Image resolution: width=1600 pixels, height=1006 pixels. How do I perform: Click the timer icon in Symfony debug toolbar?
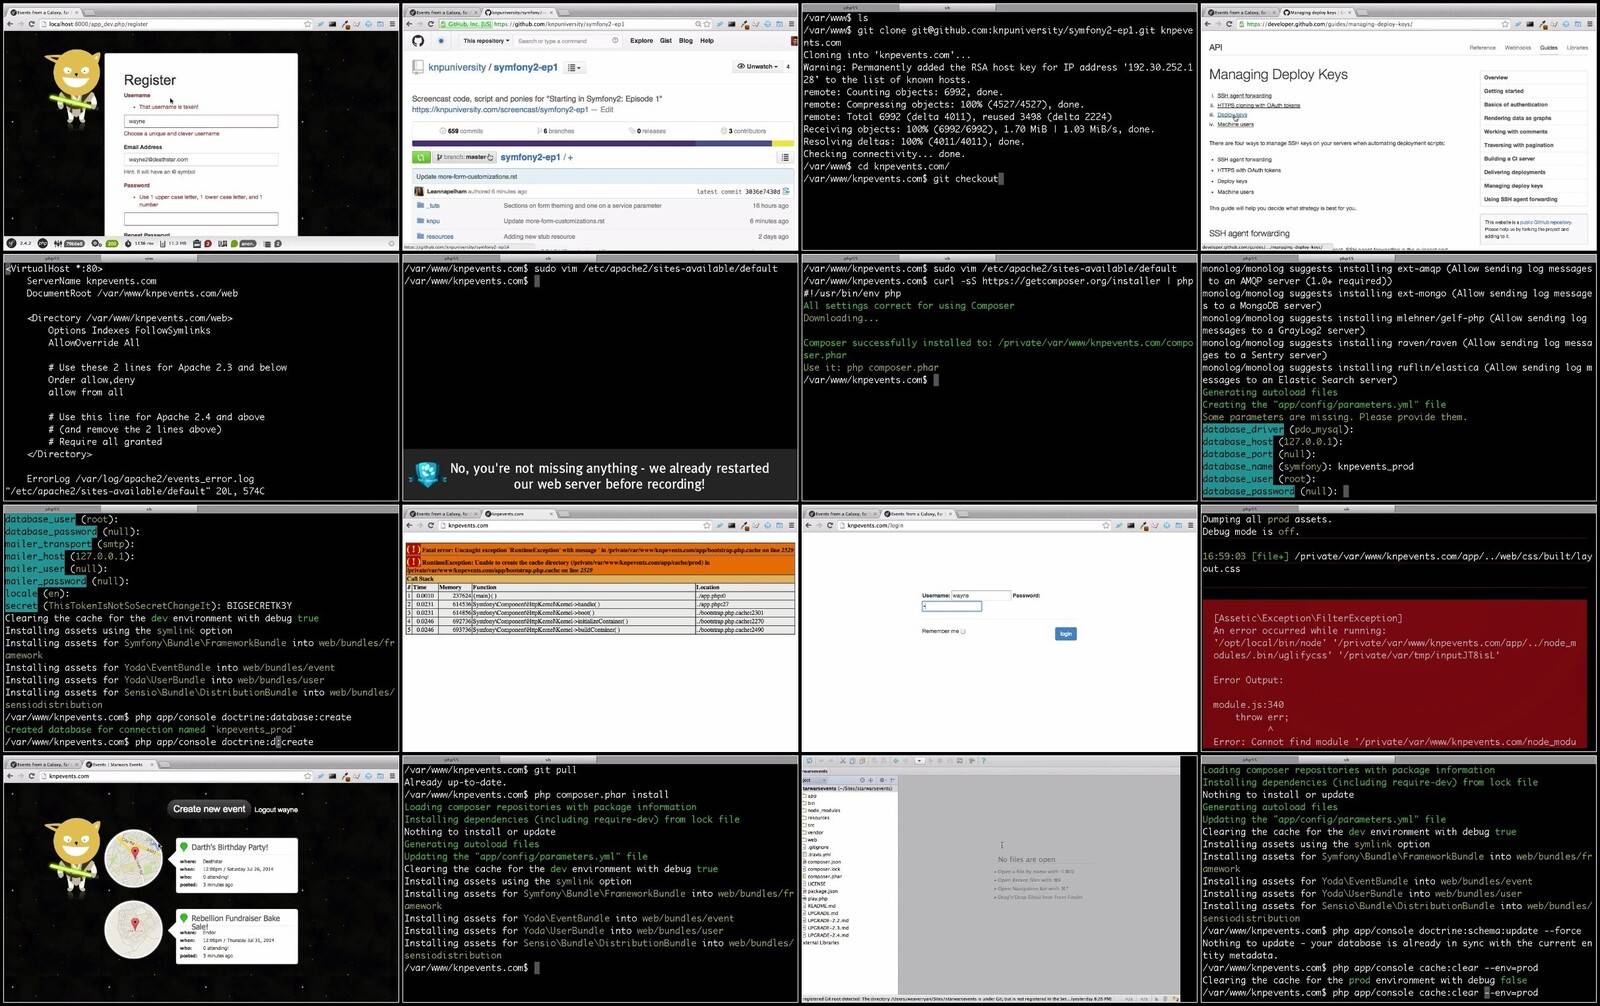(x=128, y=243)
